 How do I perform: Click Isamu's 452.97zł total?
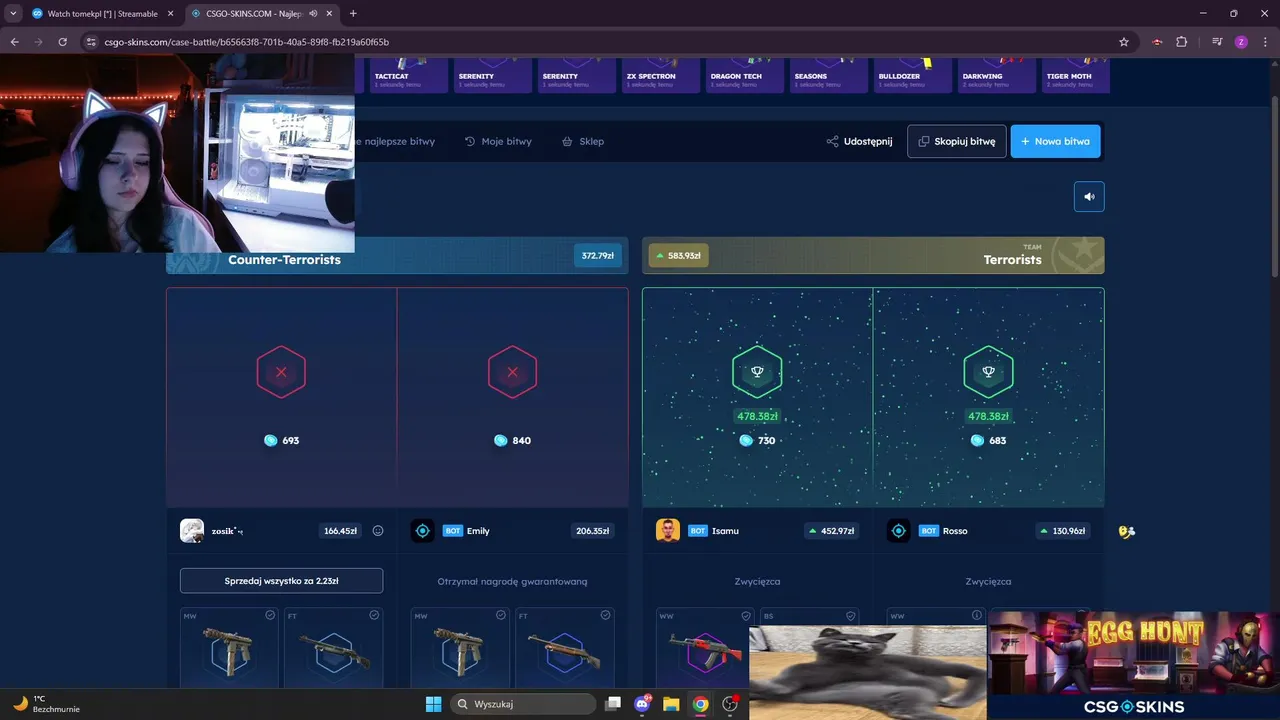[x=832, y=531]
